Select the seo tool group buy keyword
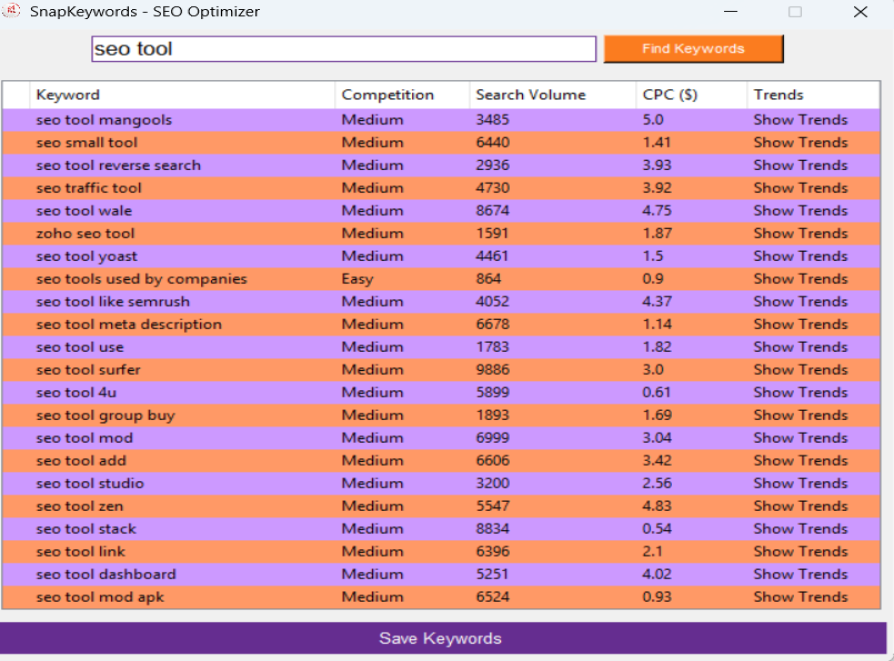The width and height of the screenshot is (894, 661). pos(105,415)
